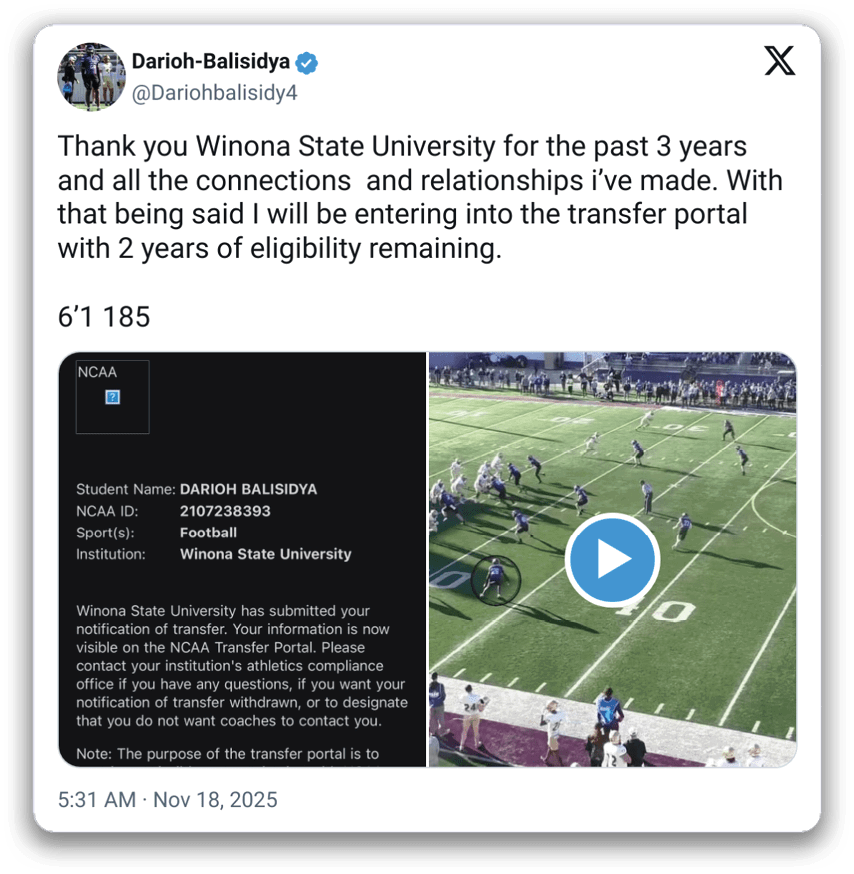Click the Darioh-Balisidya display name
This screenshot has height=874, width=854.
pos(210,62)
